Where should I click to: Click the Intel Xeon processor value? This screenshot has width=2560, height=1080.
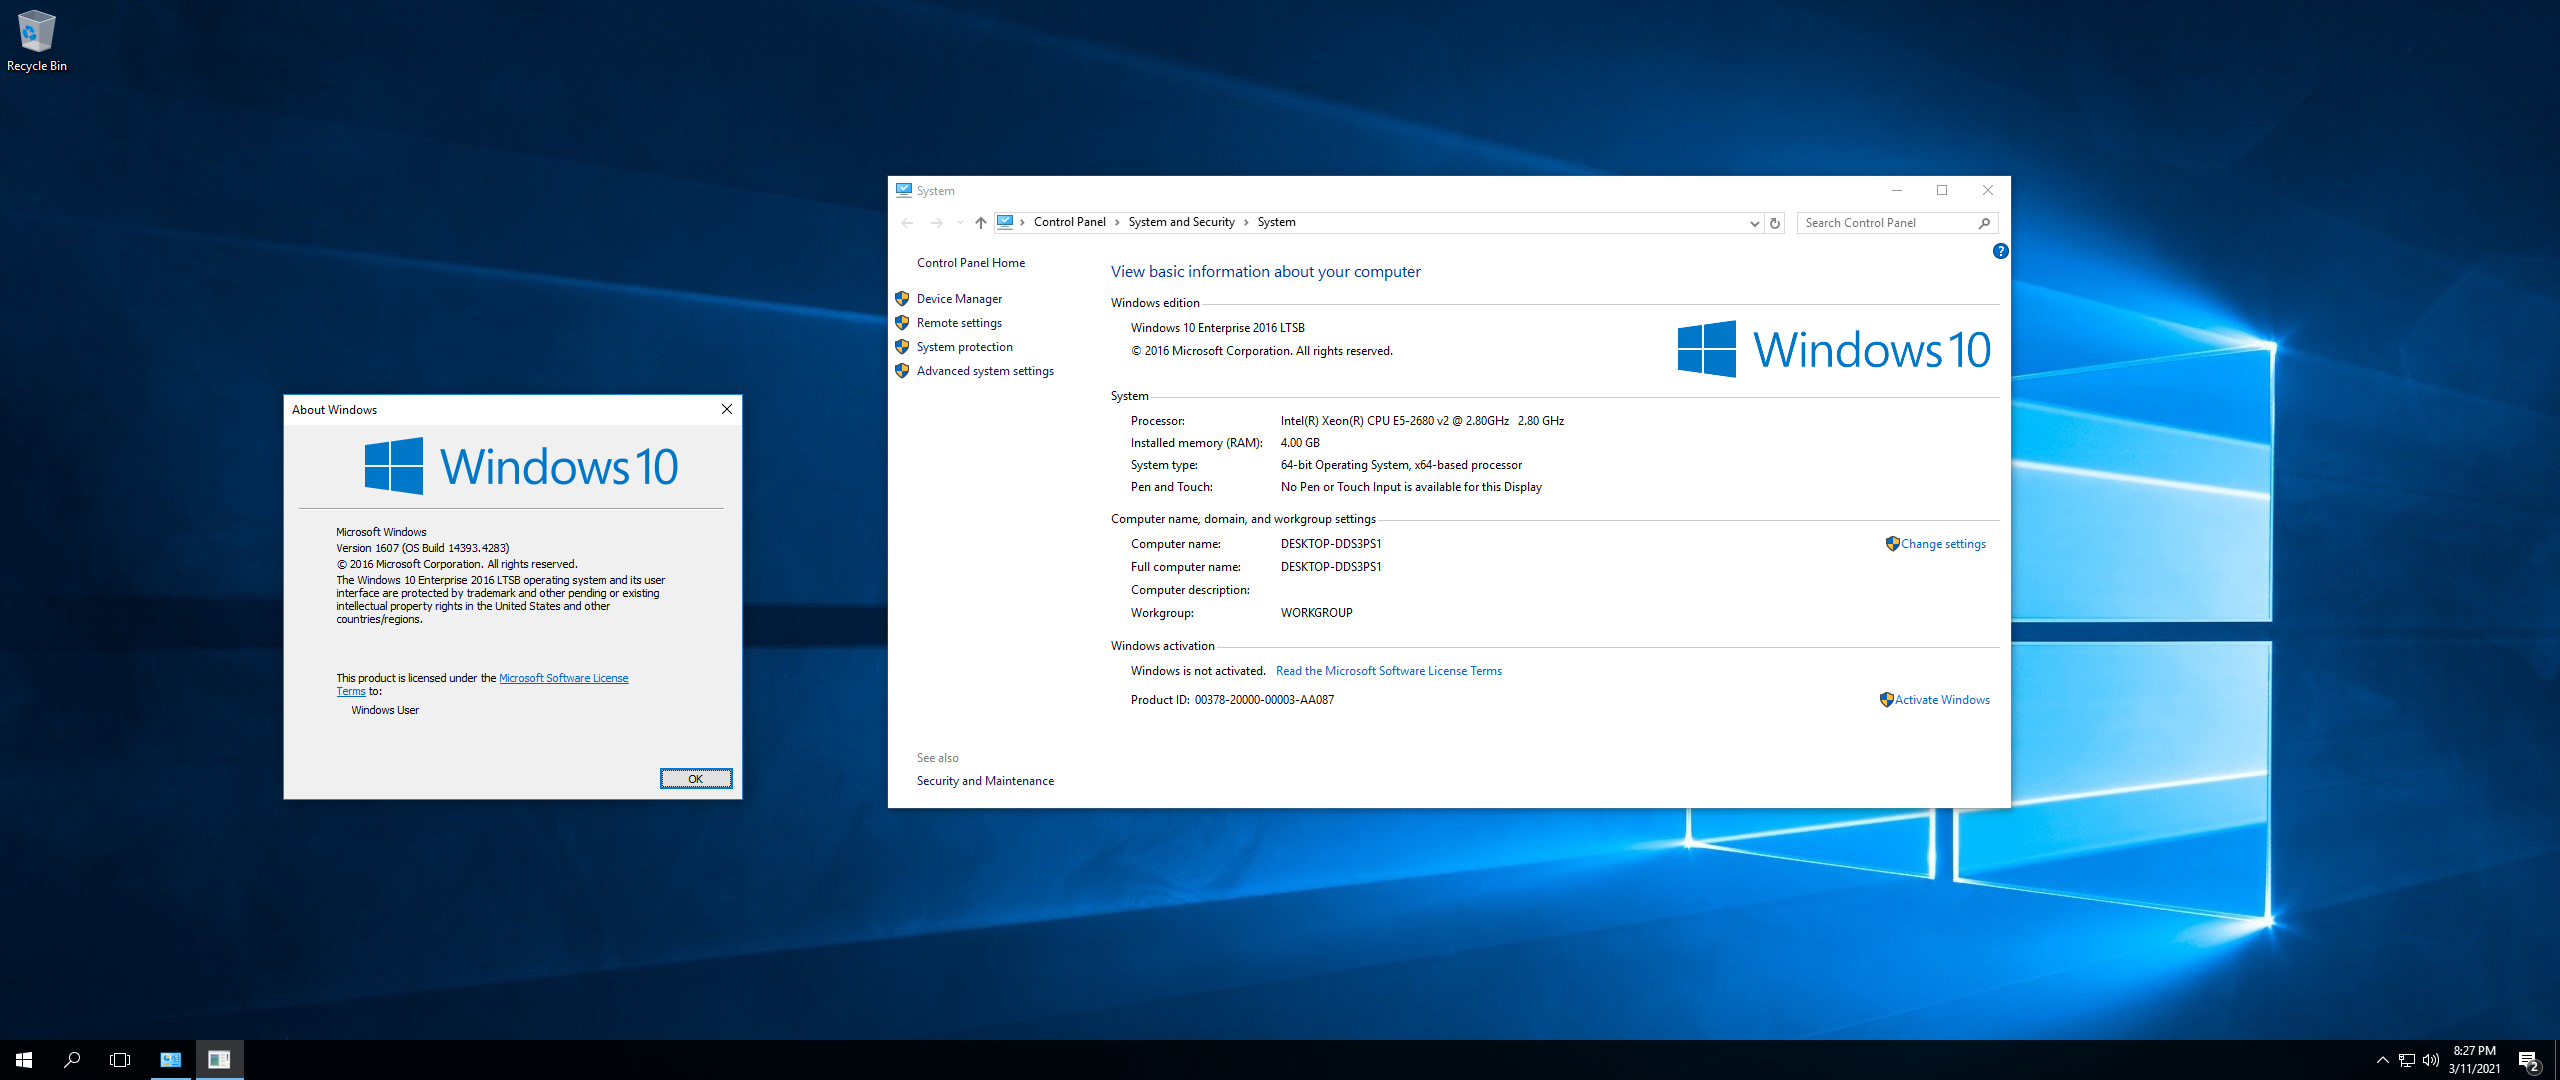click(1422, 421)
